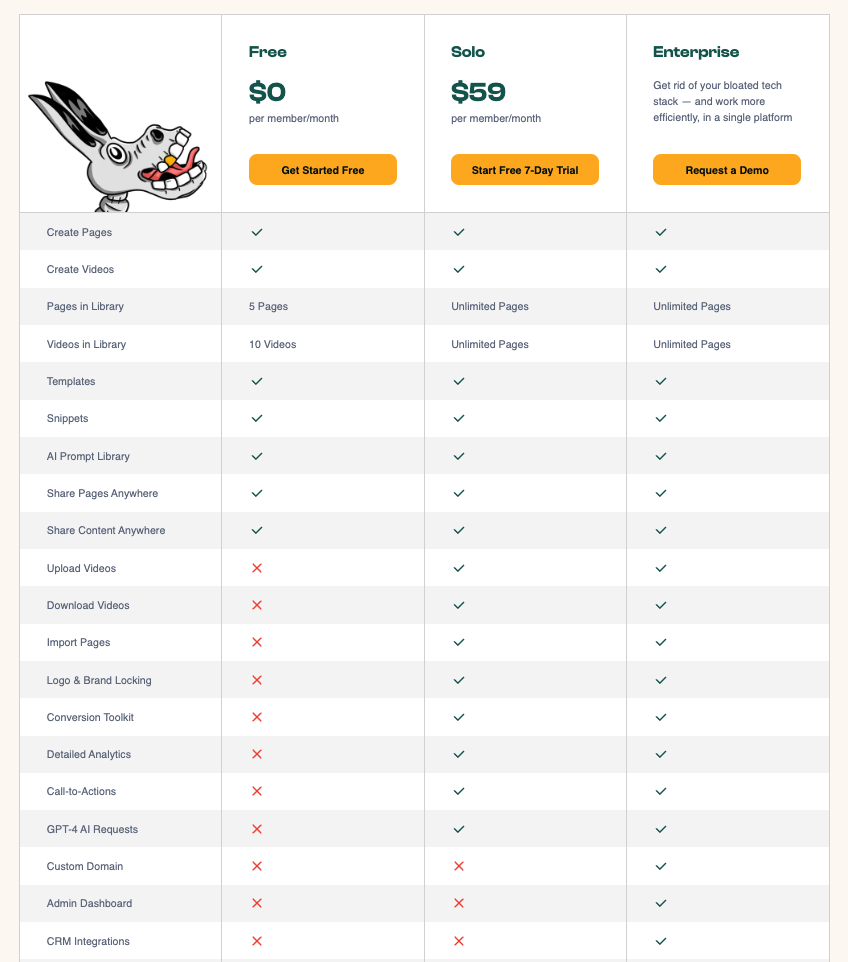Click the Solo plan Custom Domain red X

tap(459, 866)
